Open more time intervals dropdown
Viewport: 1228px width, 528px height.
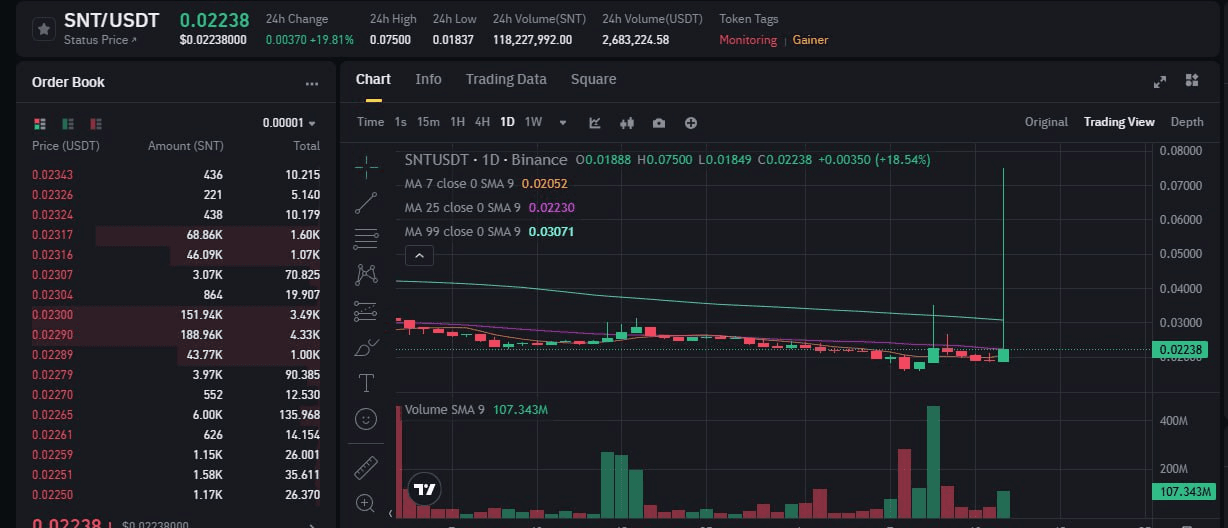point(563,122)
